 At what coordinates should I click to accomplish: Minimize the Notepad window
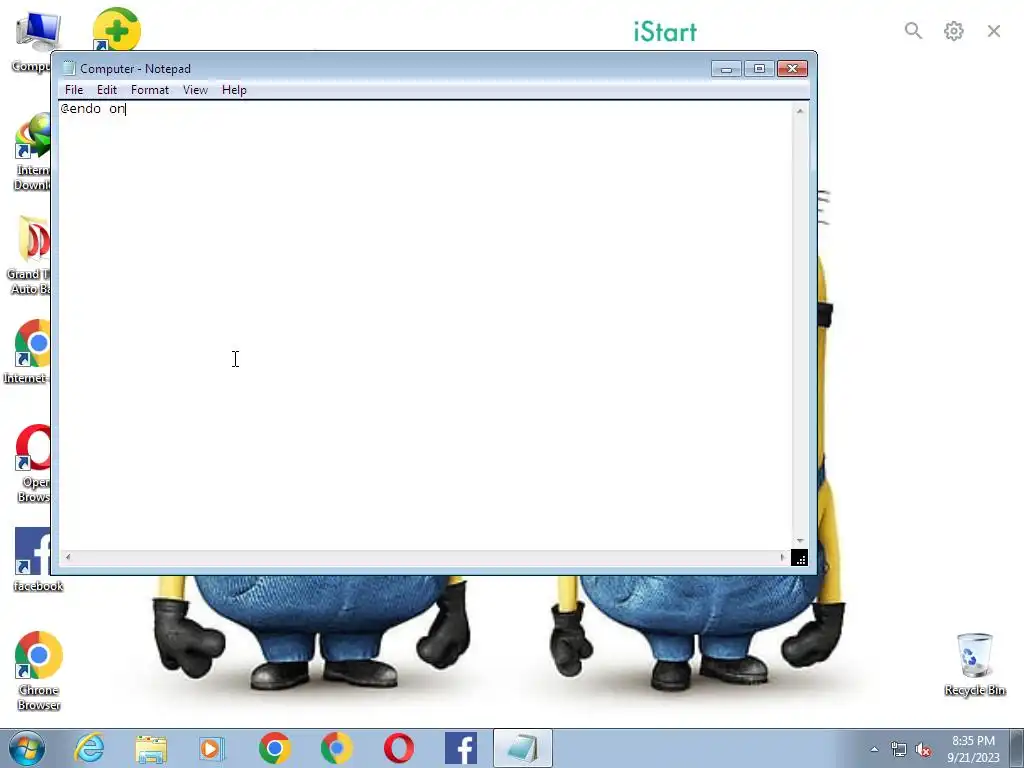(726, 69)
